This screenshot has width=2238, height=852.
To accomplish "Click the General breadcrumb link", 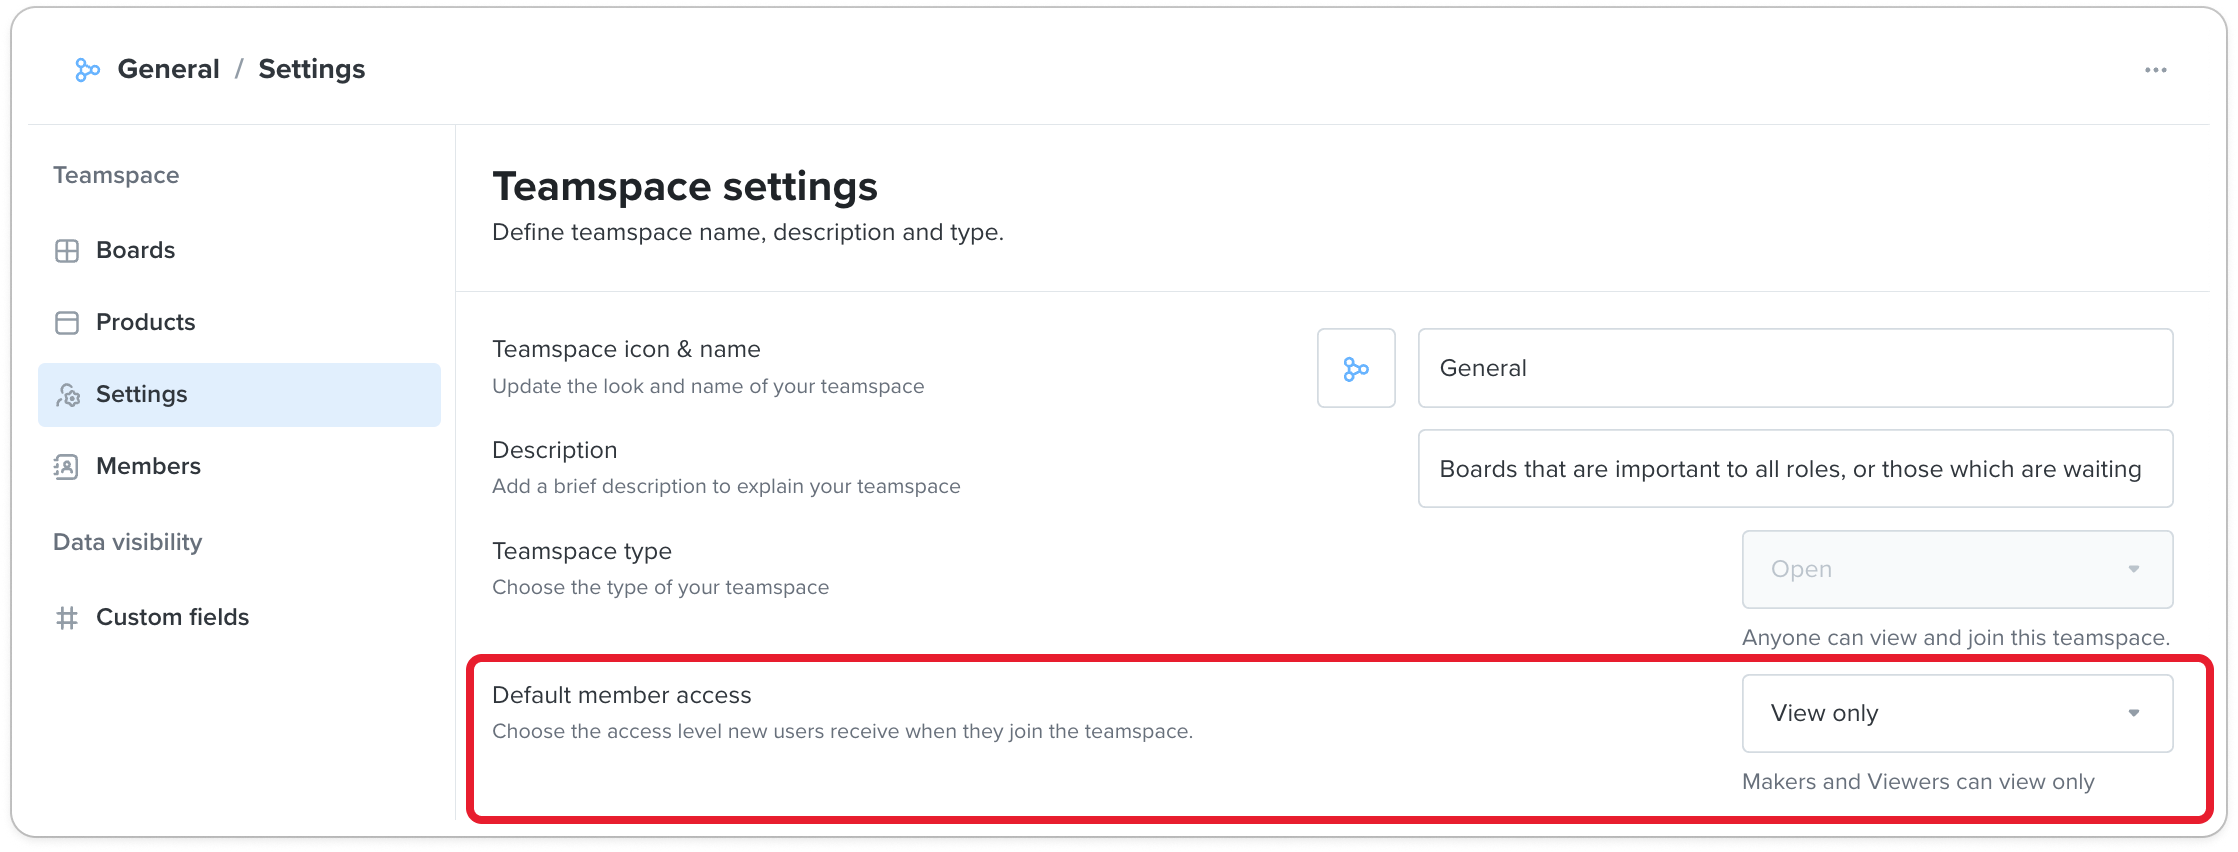I will pyautogui.click(x=168, y=69).
